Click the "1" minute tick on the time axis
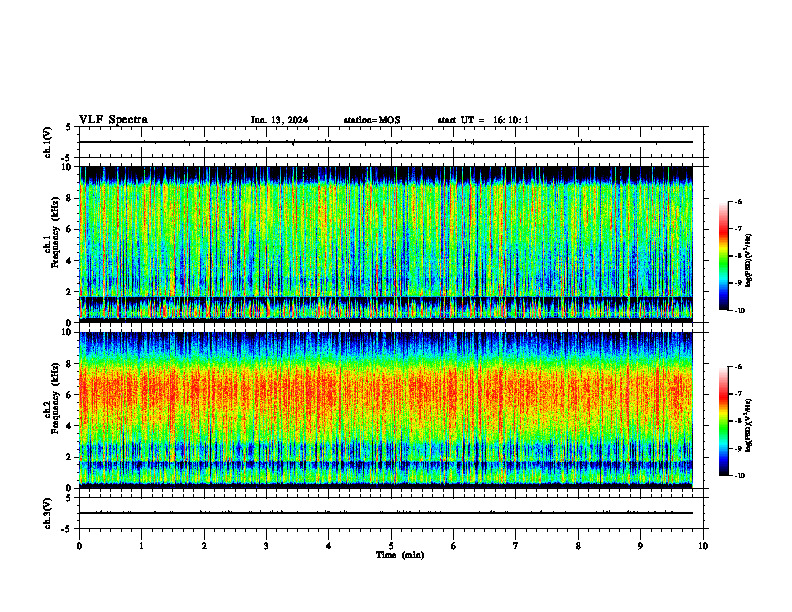The height and width of the screenshot is (612, 792). (x=141, y=546)
